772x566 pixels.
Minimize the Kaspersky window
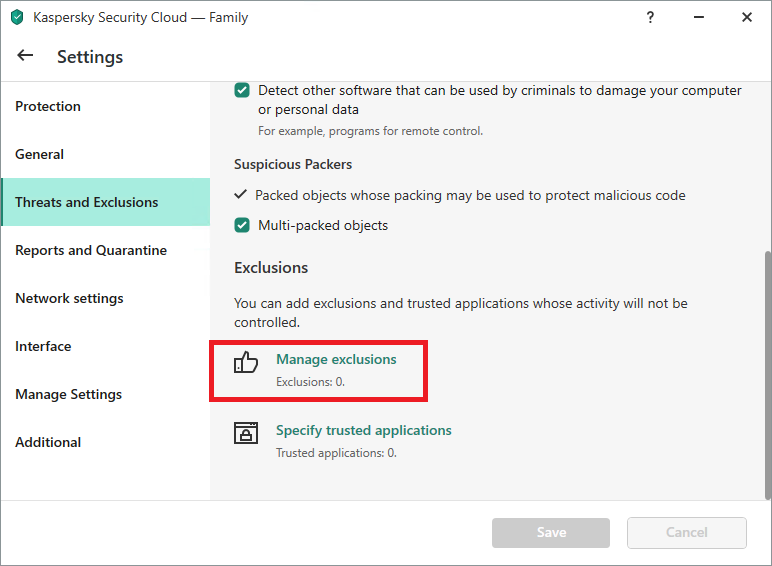pos(698,17)
